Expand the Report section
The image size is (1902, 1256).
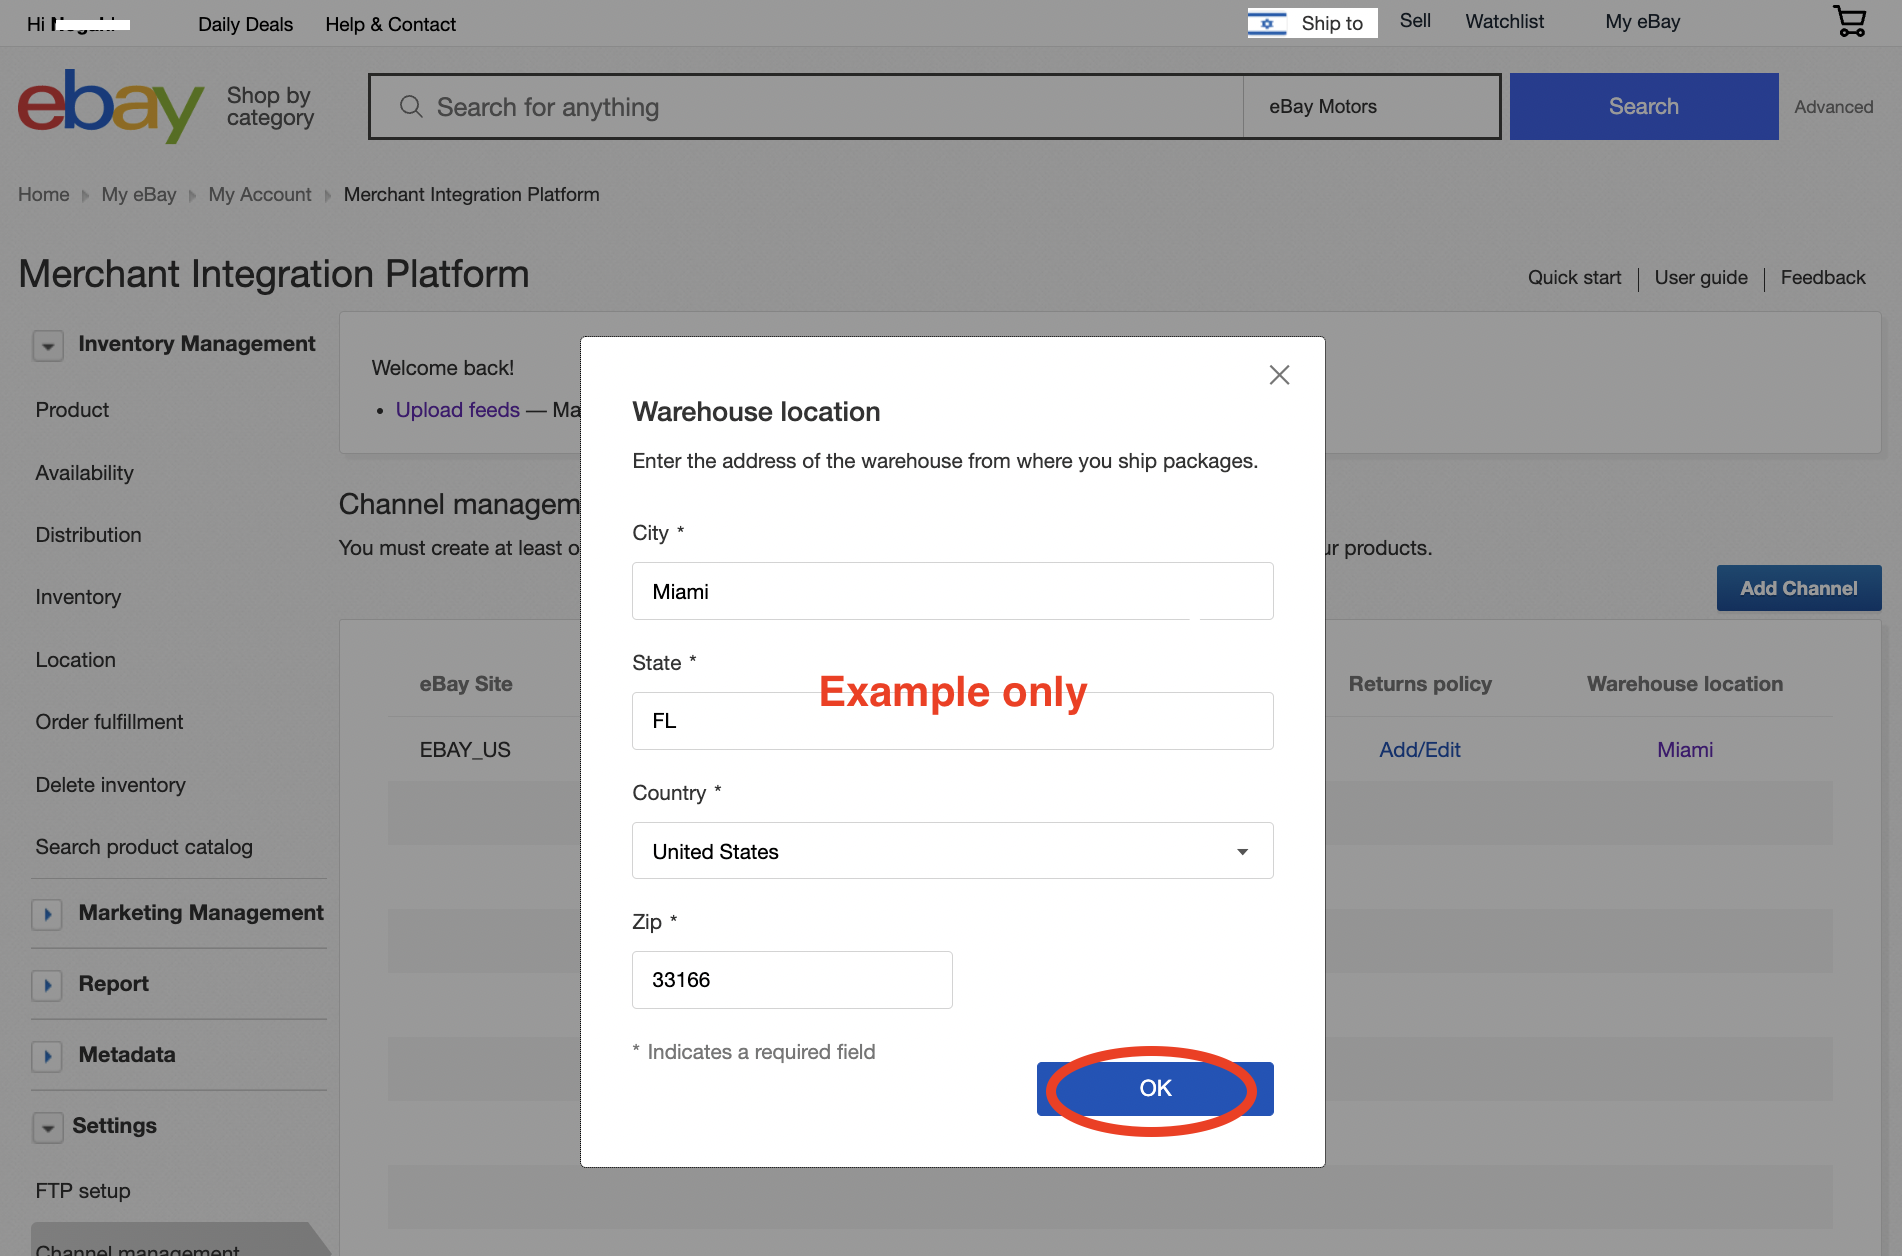(x=47, y=985)
